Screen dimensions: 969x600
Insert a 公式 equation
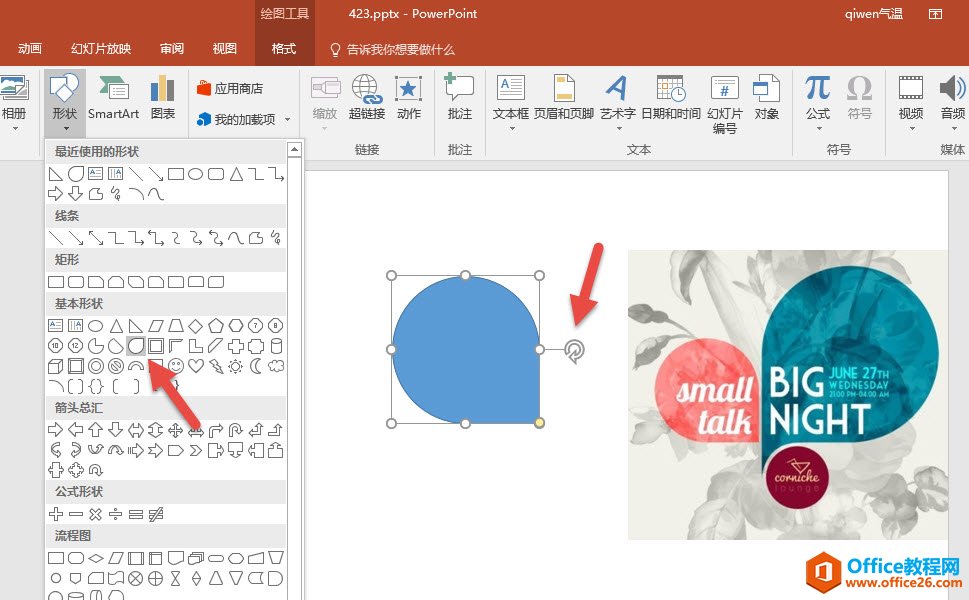point(817,97)
